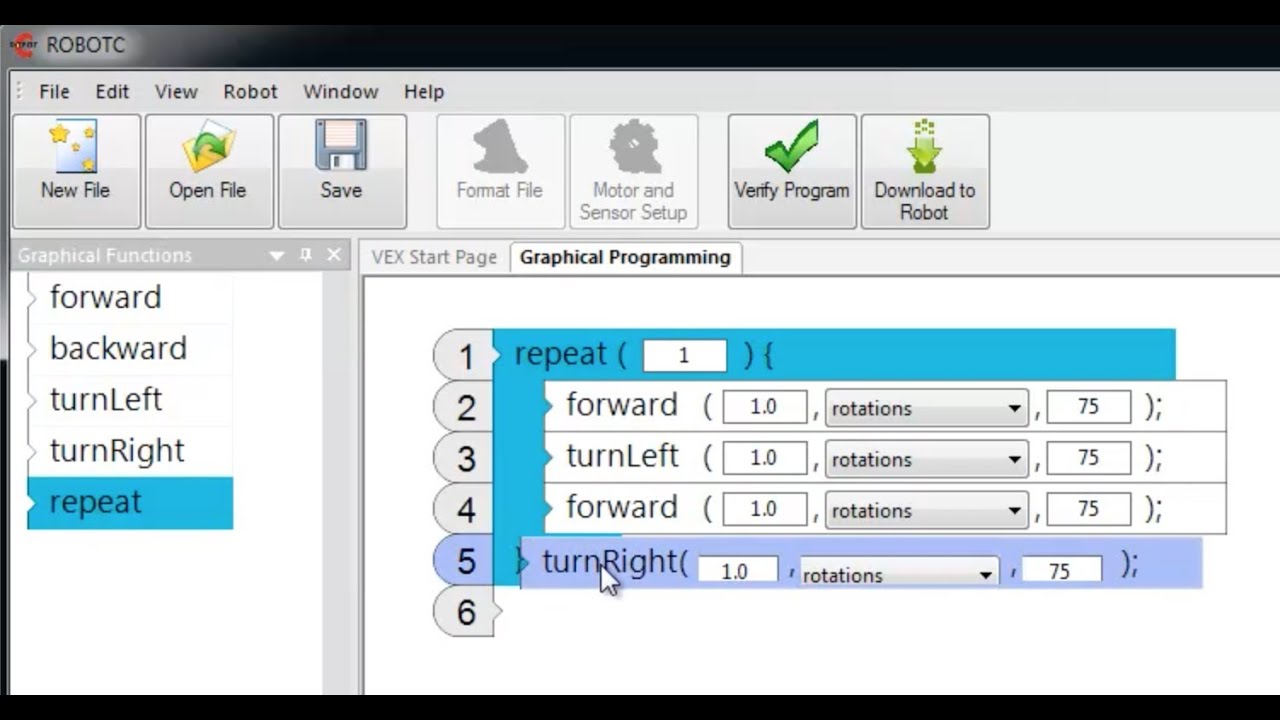Click turnRight block distance value field
Image resolution: width=1280 pixels, height=720 pixels.
(737, 570)
